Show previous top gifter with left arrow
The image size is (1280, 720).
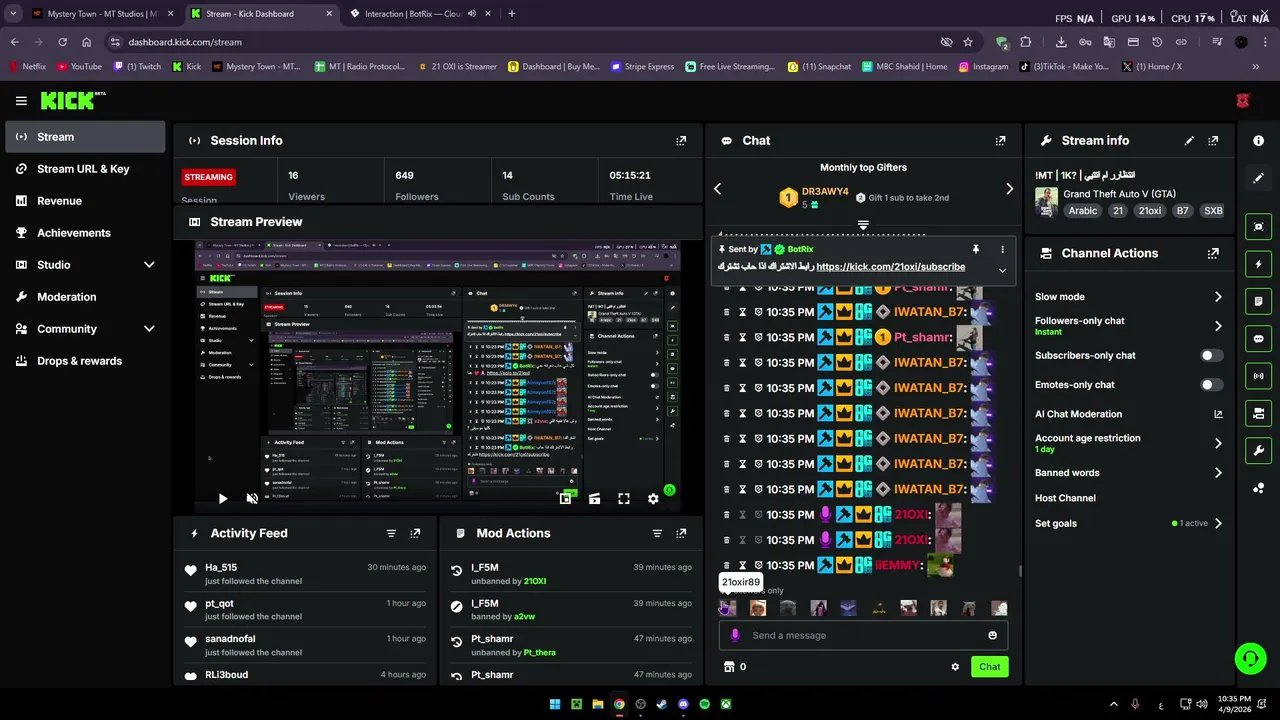(x=717, y=189)
